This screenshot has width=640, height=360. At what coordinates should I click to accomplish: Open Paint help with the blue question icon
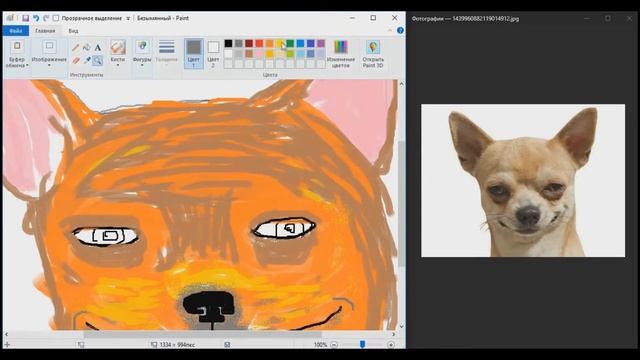pyautogui.click(x=400, y=31)
